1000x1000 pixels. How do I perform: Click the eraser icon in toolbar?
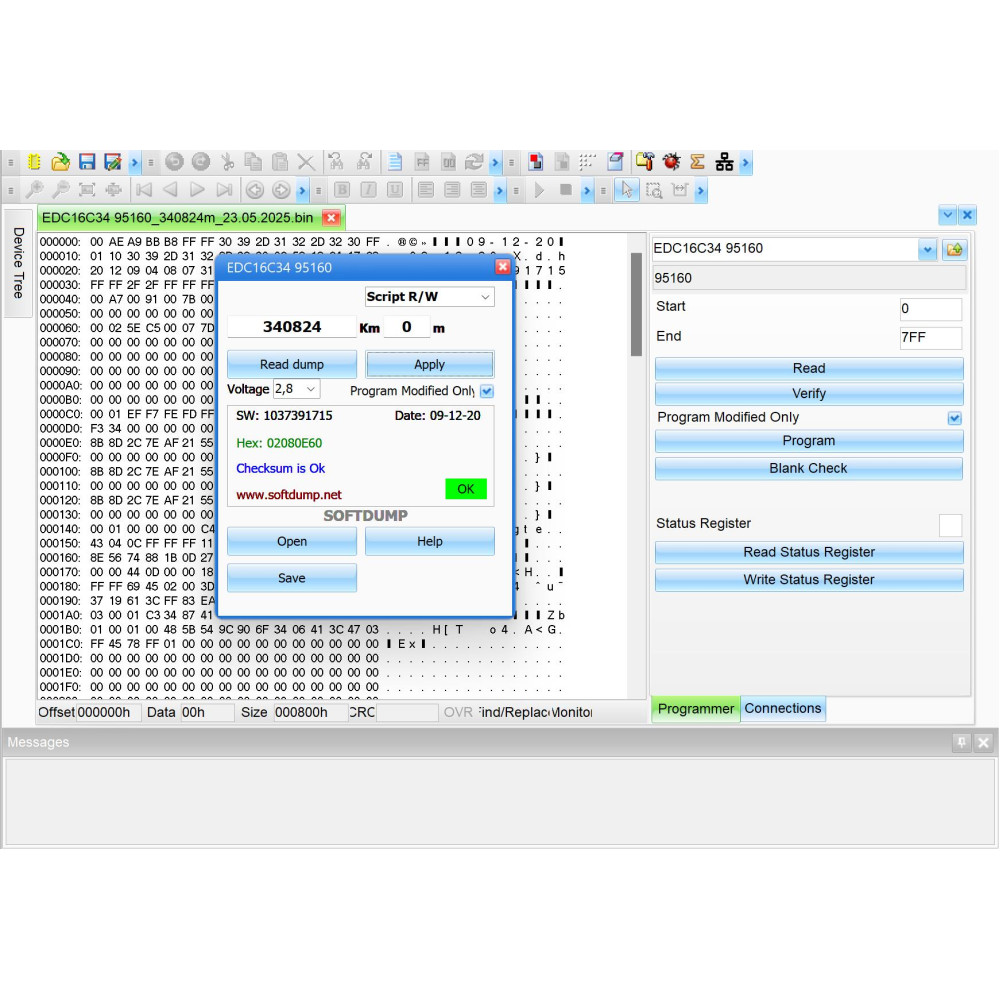[x=615, y=162]
